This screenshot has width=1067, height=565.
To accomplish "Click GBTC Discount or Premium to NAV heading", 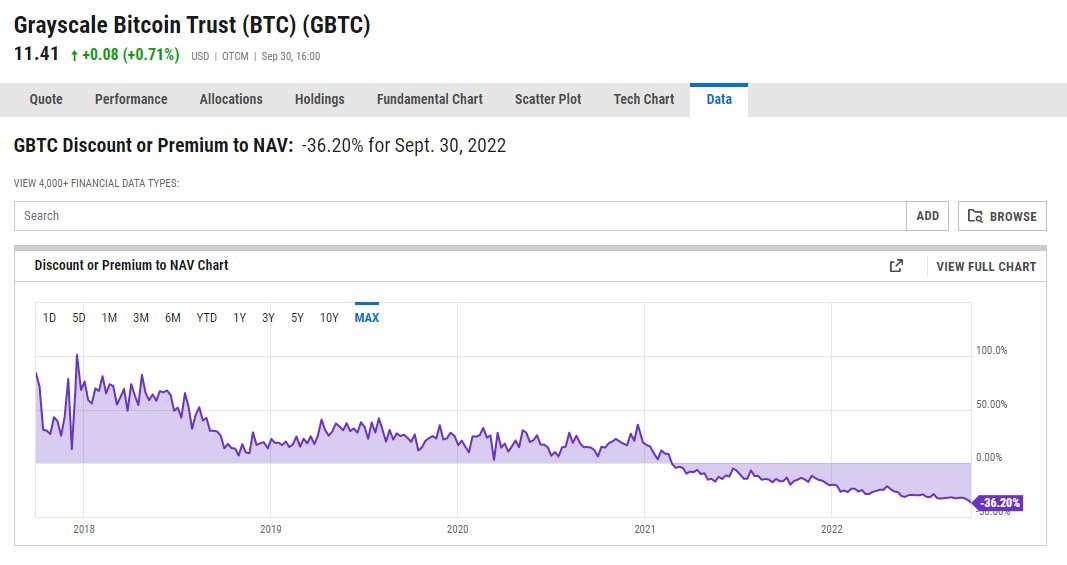I will coord(153,146).
